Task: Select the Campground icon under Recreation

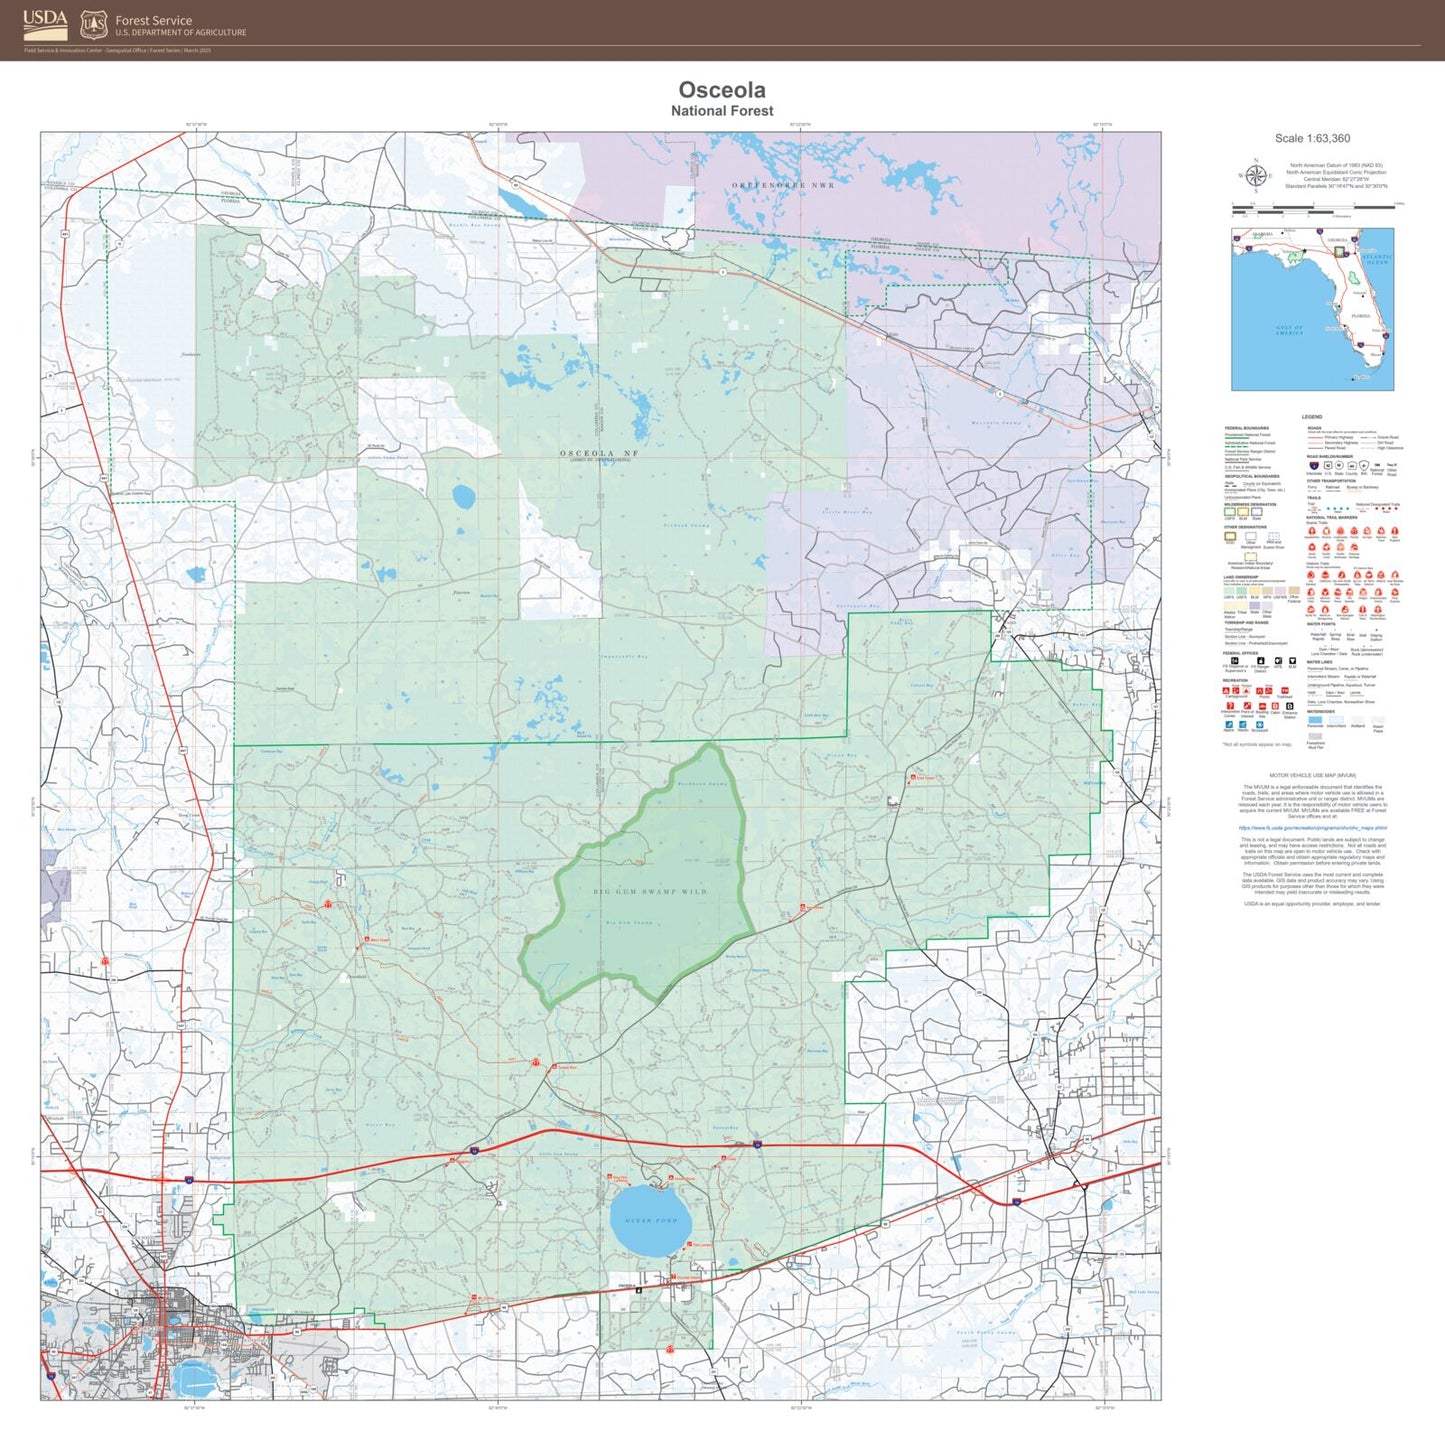Action: [1227, 689]
